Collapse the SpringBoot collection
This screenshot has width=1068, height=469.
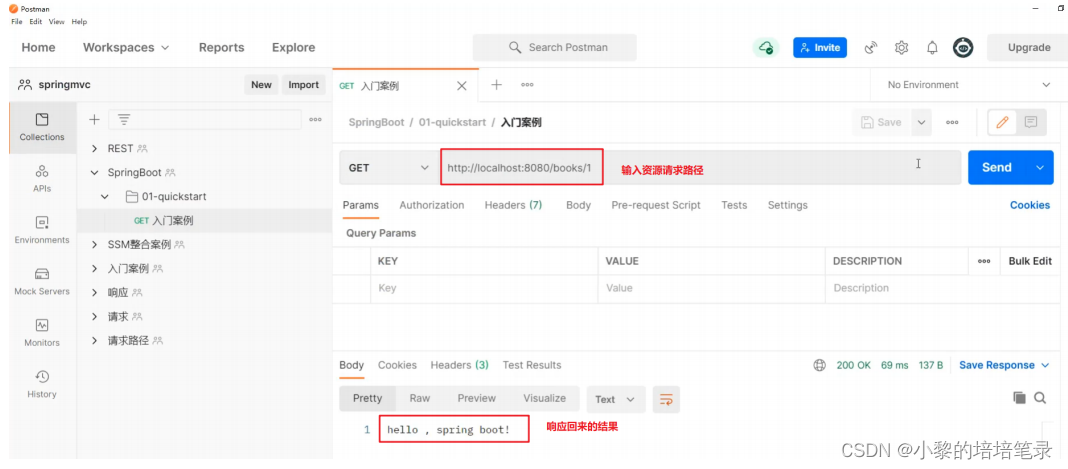click(x=95, y=173)
